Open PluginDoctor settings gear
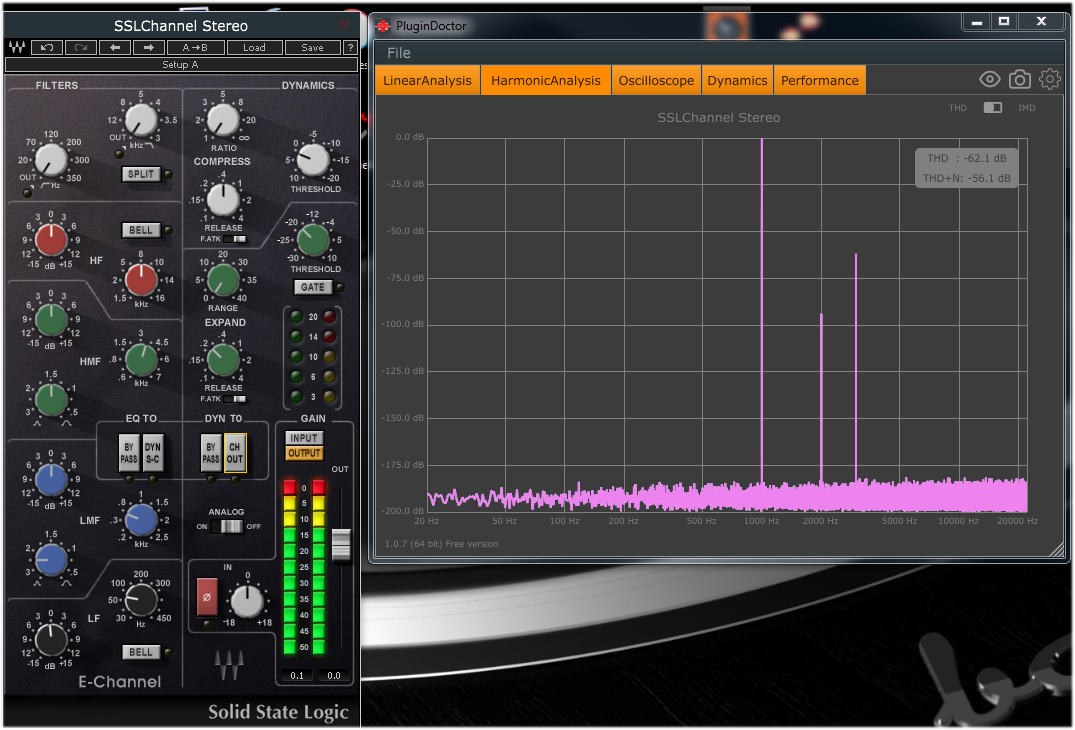 1050,80
